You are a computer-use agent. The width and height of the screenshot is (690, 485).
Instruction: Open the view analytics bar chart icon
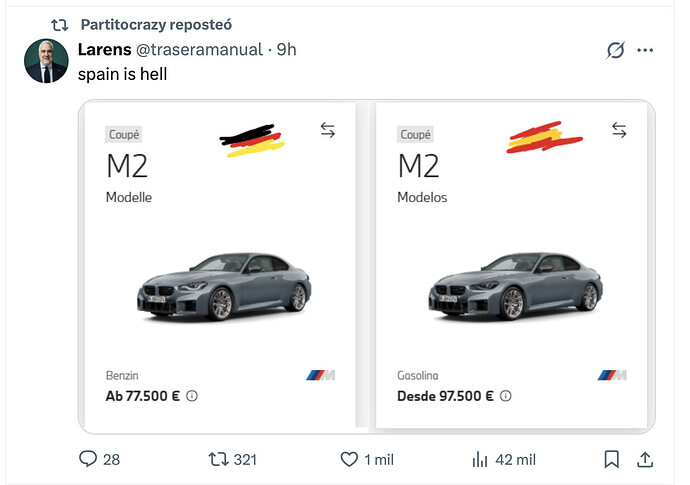(x=480, y=460)
